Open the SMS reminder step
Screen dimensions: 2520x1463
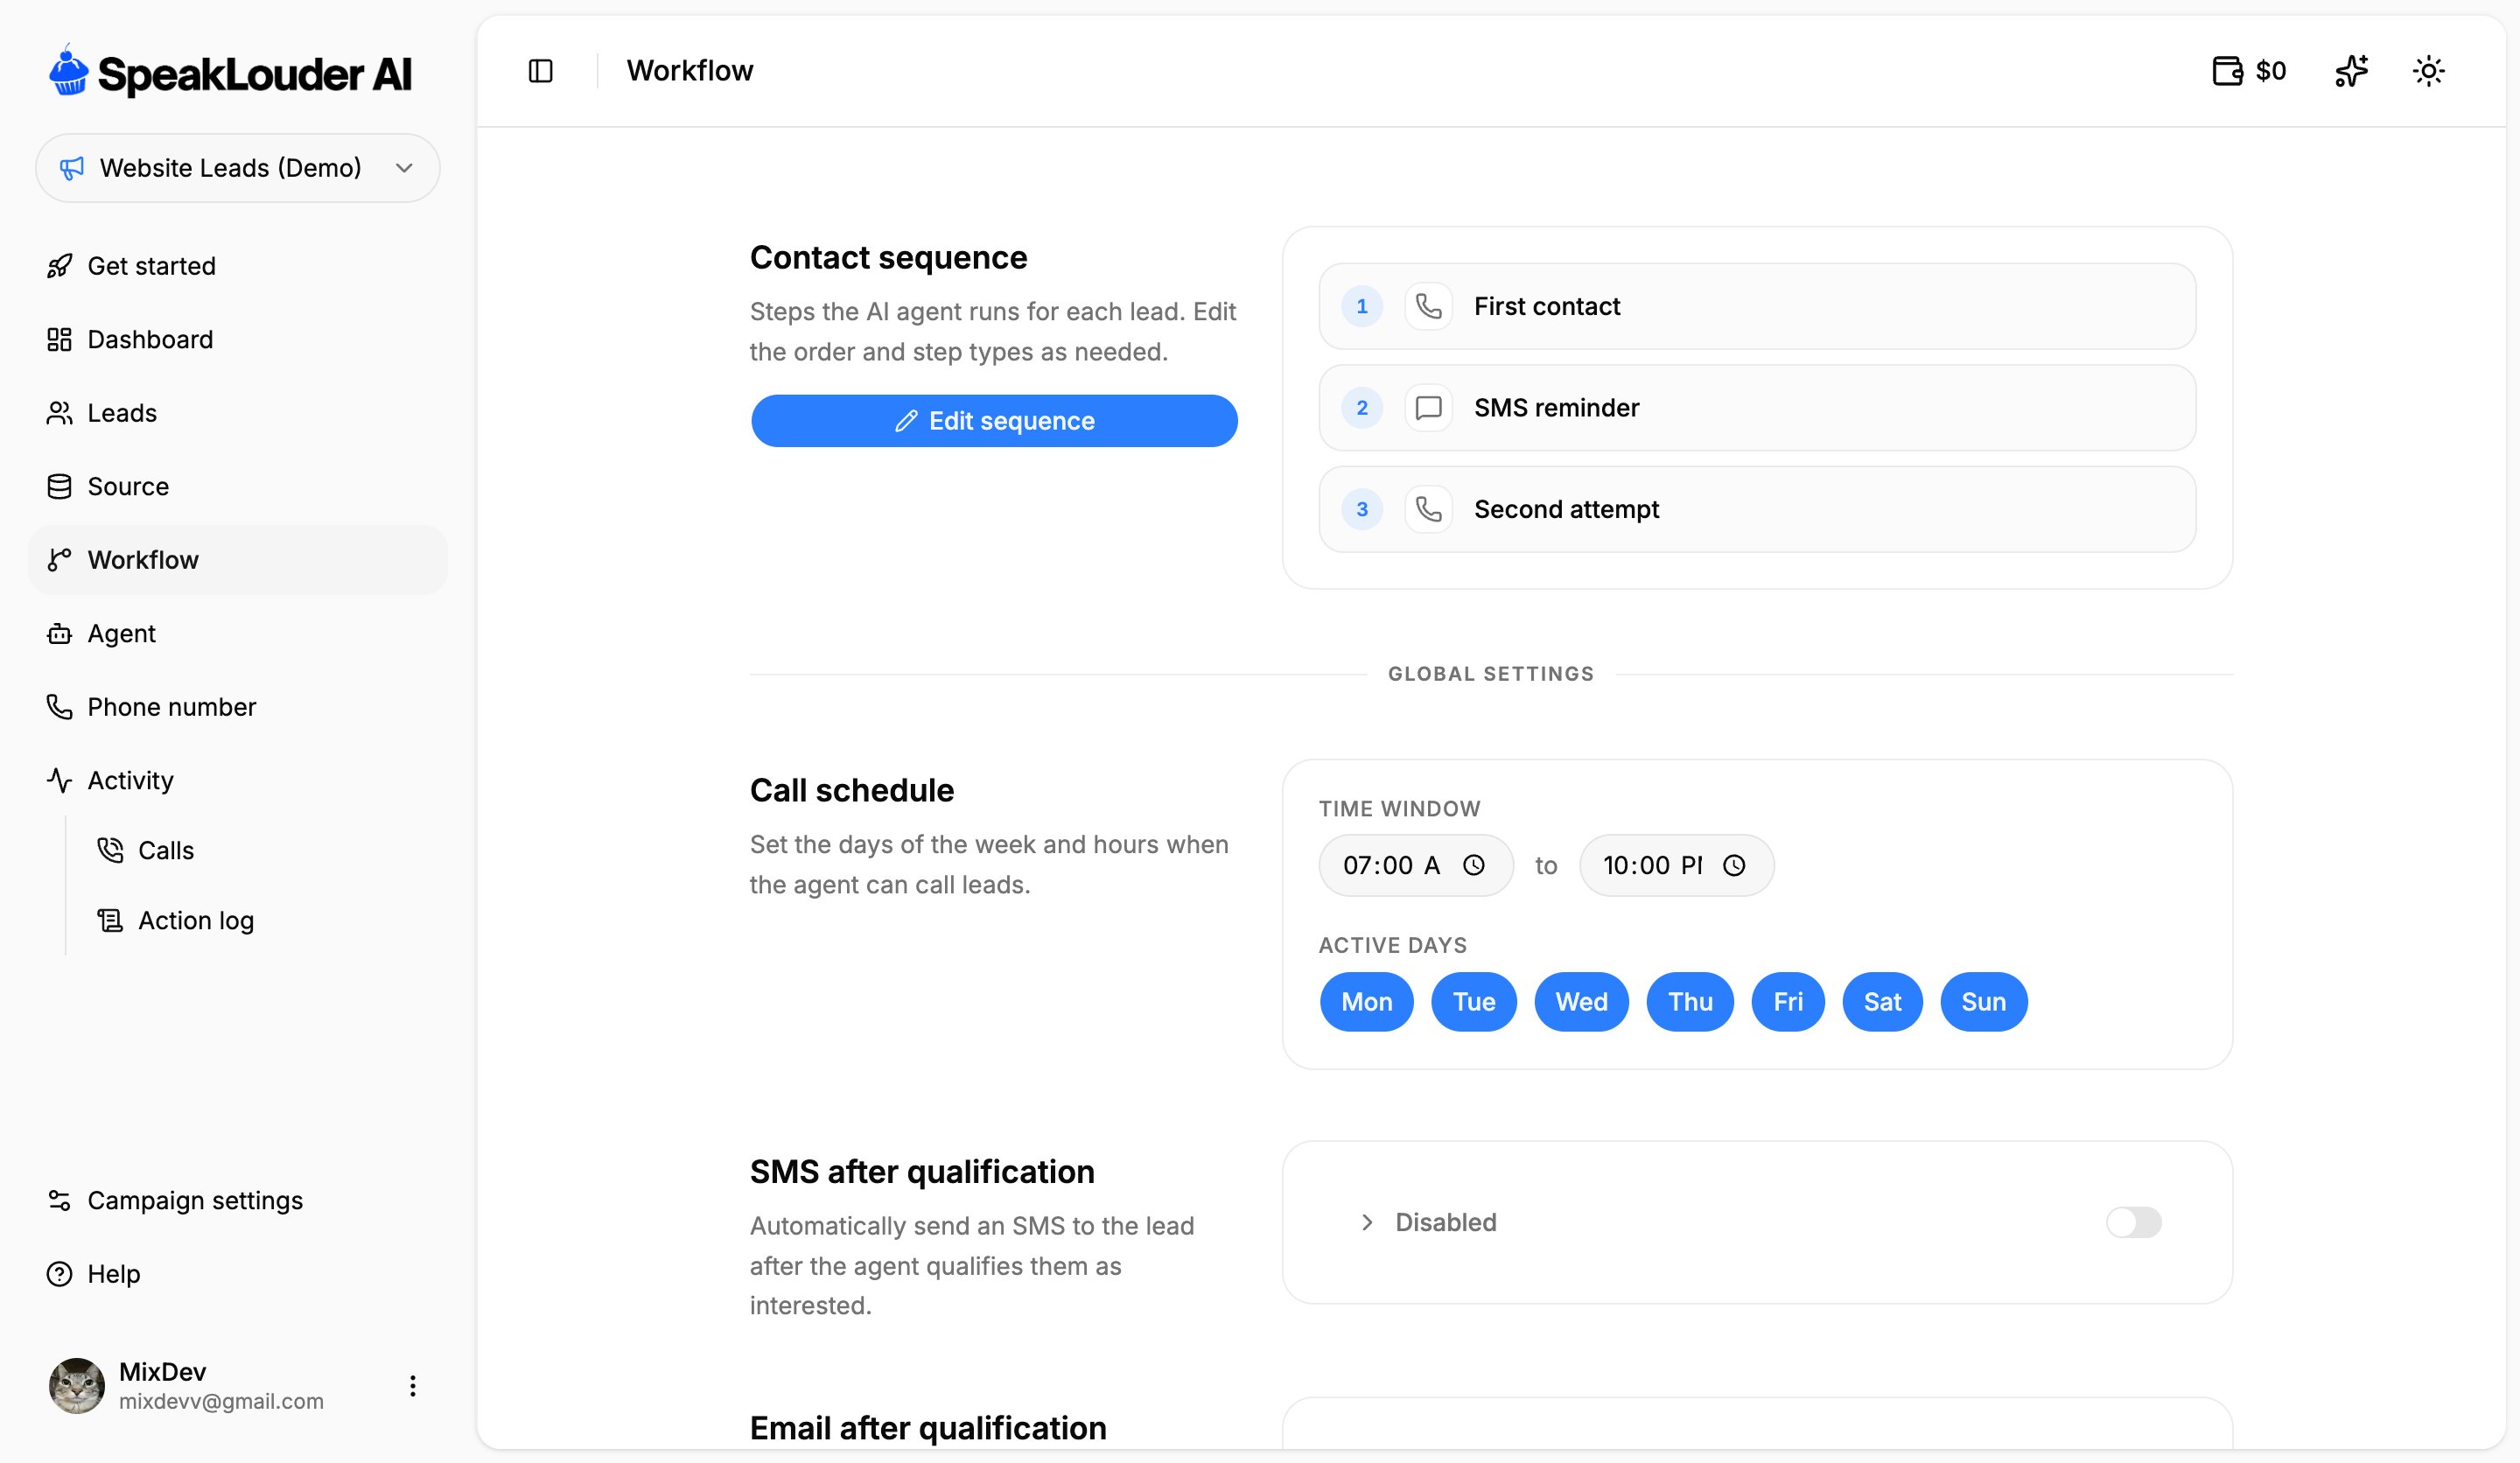(x=1757, y=408)
